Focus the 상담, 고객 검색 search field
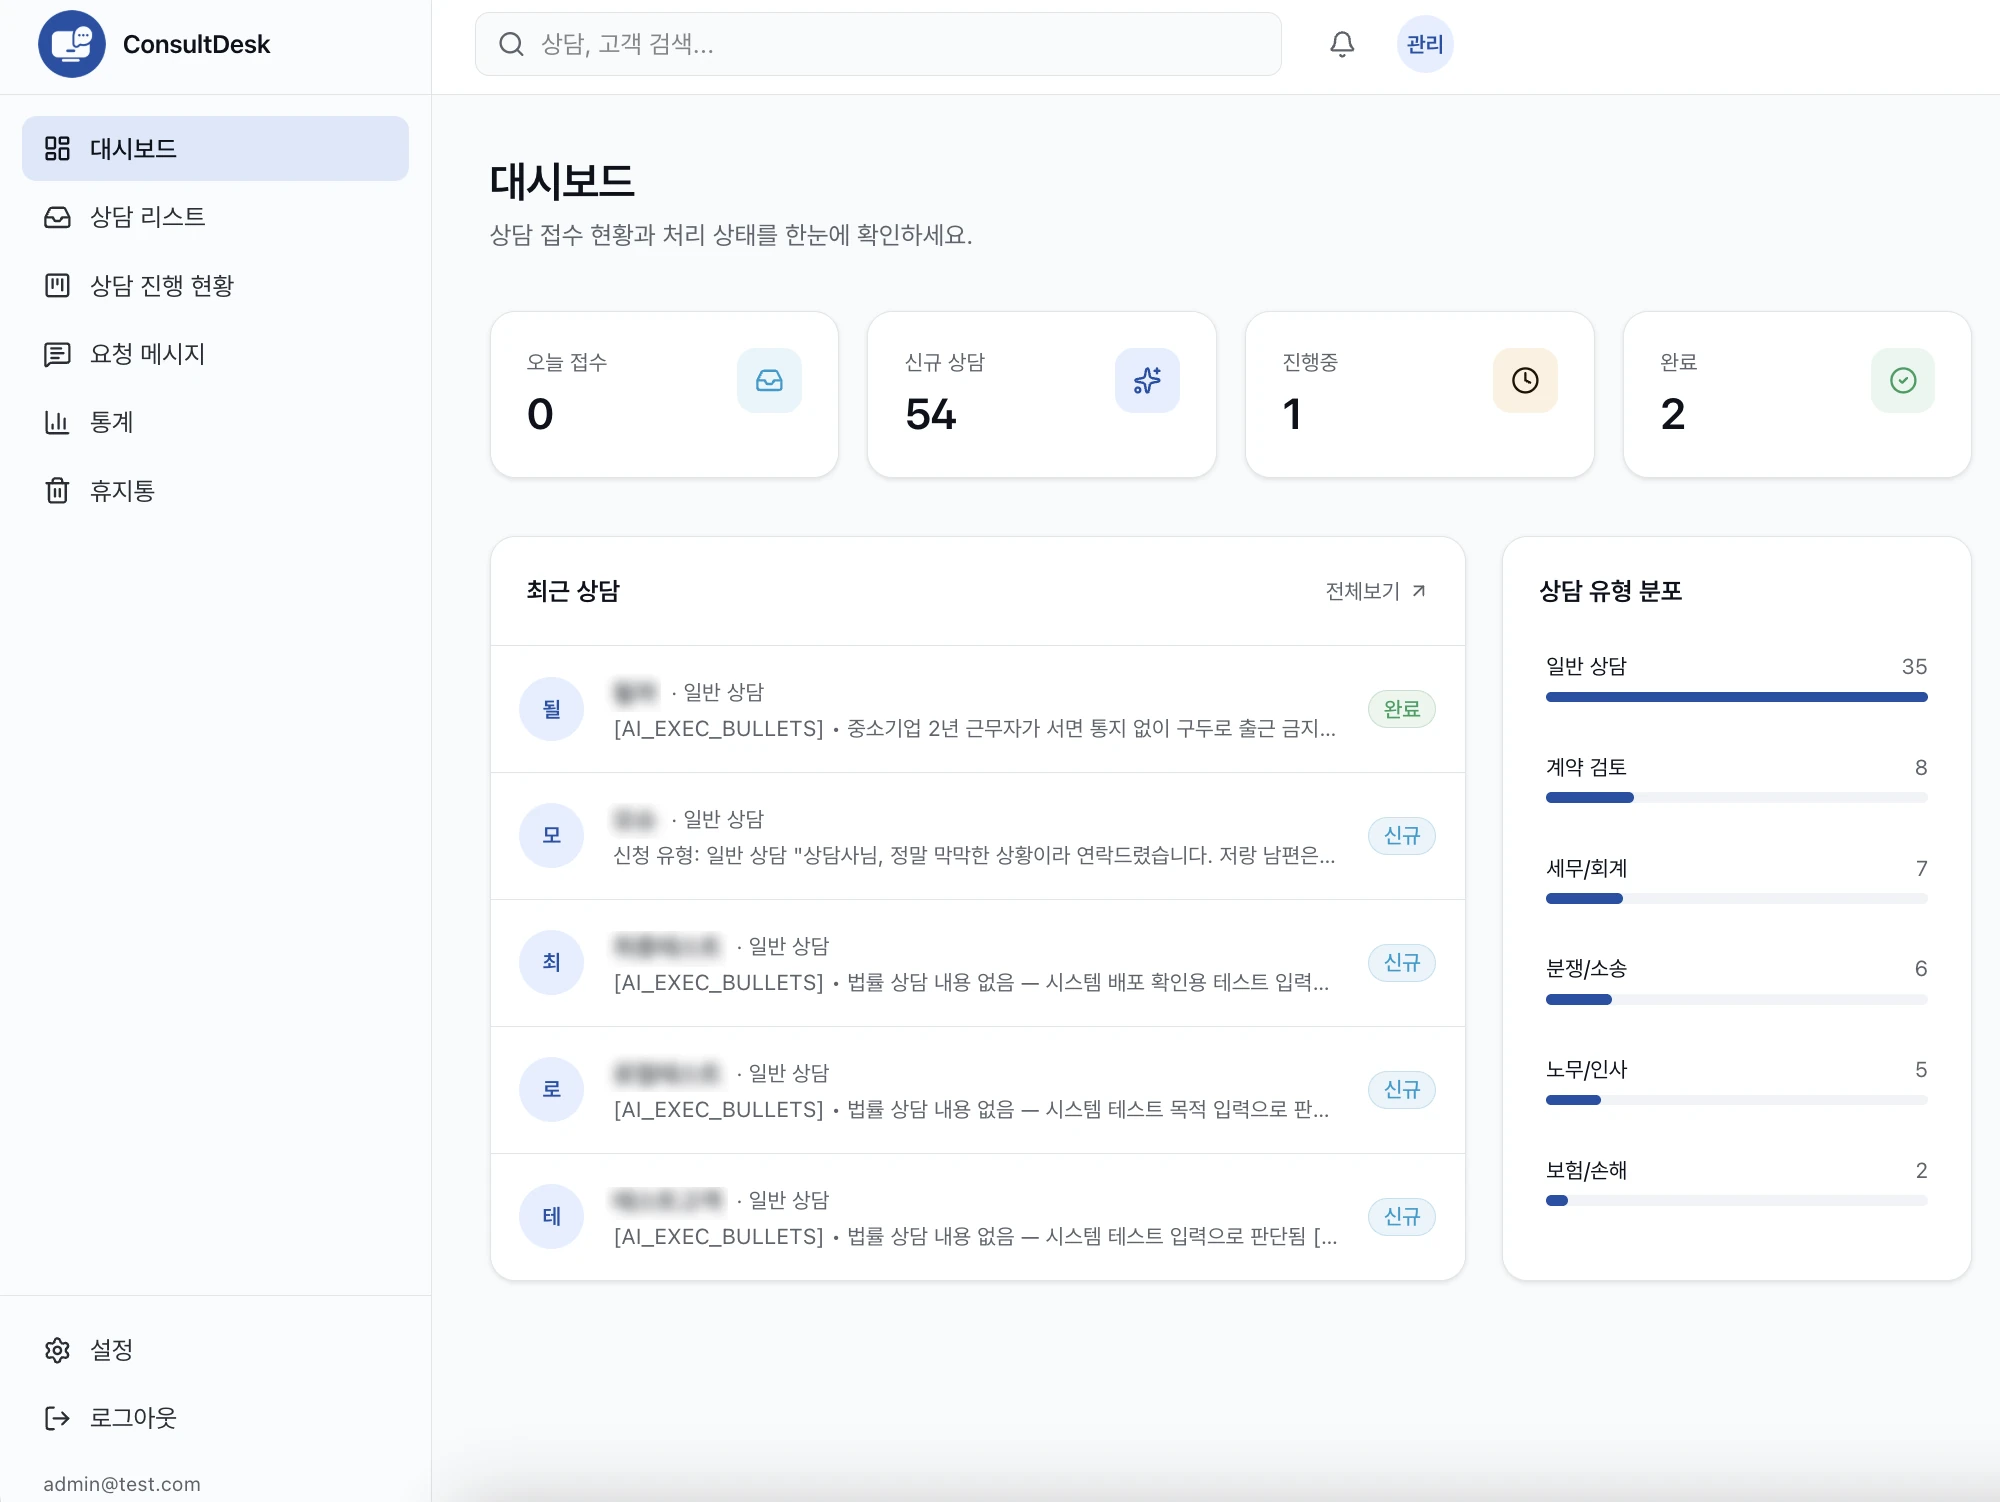Image resolution: width=2000 pixels, height=1502 pixels. [878, 44]
